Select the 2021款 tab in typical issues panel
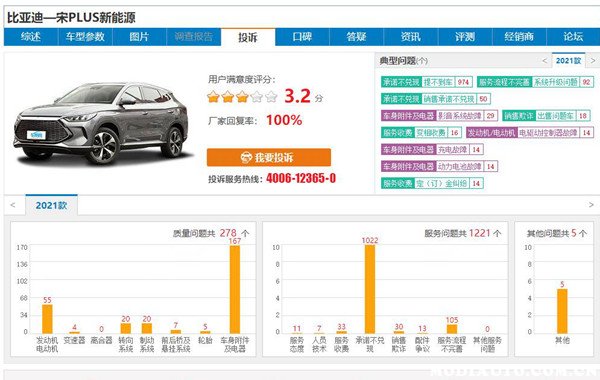Viewport: 600px width, 380px height. pyautogui.click(x=568, y=60)
